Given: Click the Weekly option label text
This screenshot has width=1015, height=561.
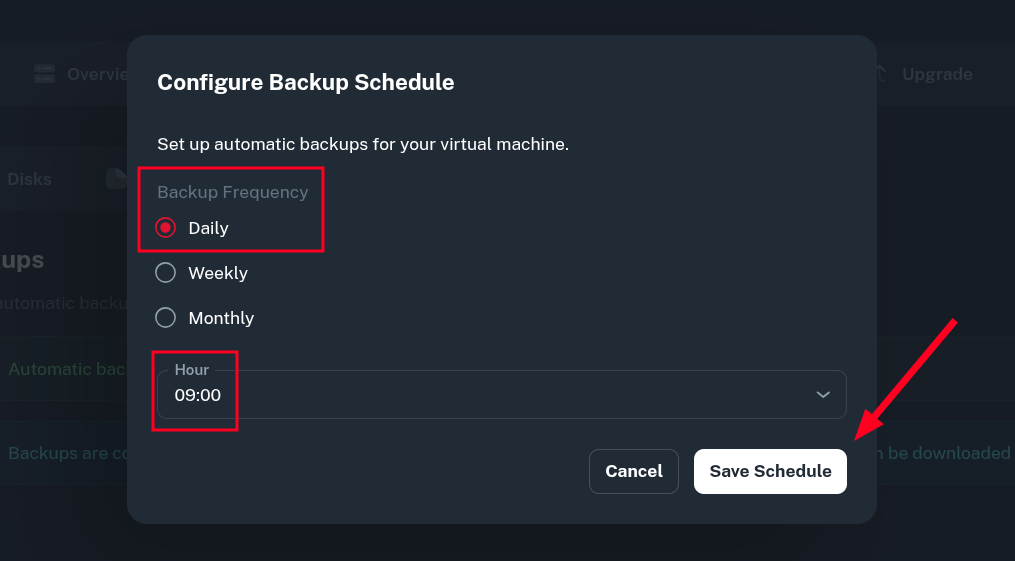Looking at the screenshot, I should click(218, 273).
